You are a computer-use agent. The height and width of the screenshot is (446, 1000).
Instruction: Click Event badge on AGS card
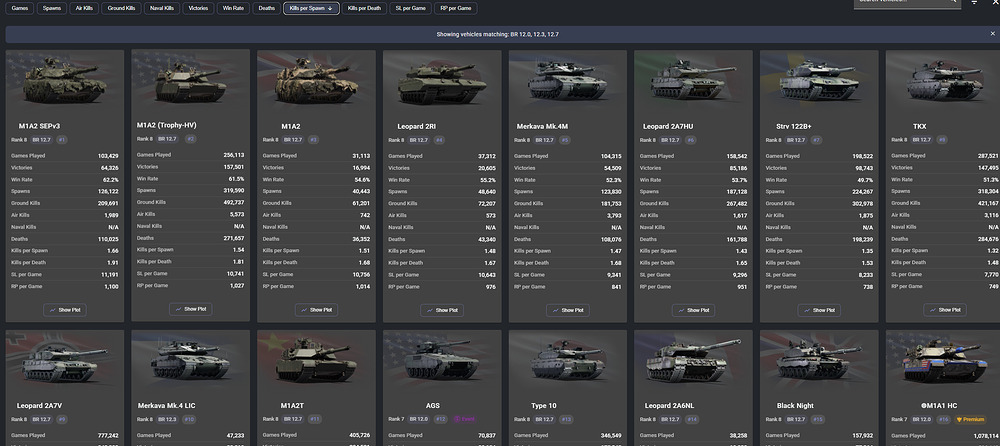[x=466, y=420]
